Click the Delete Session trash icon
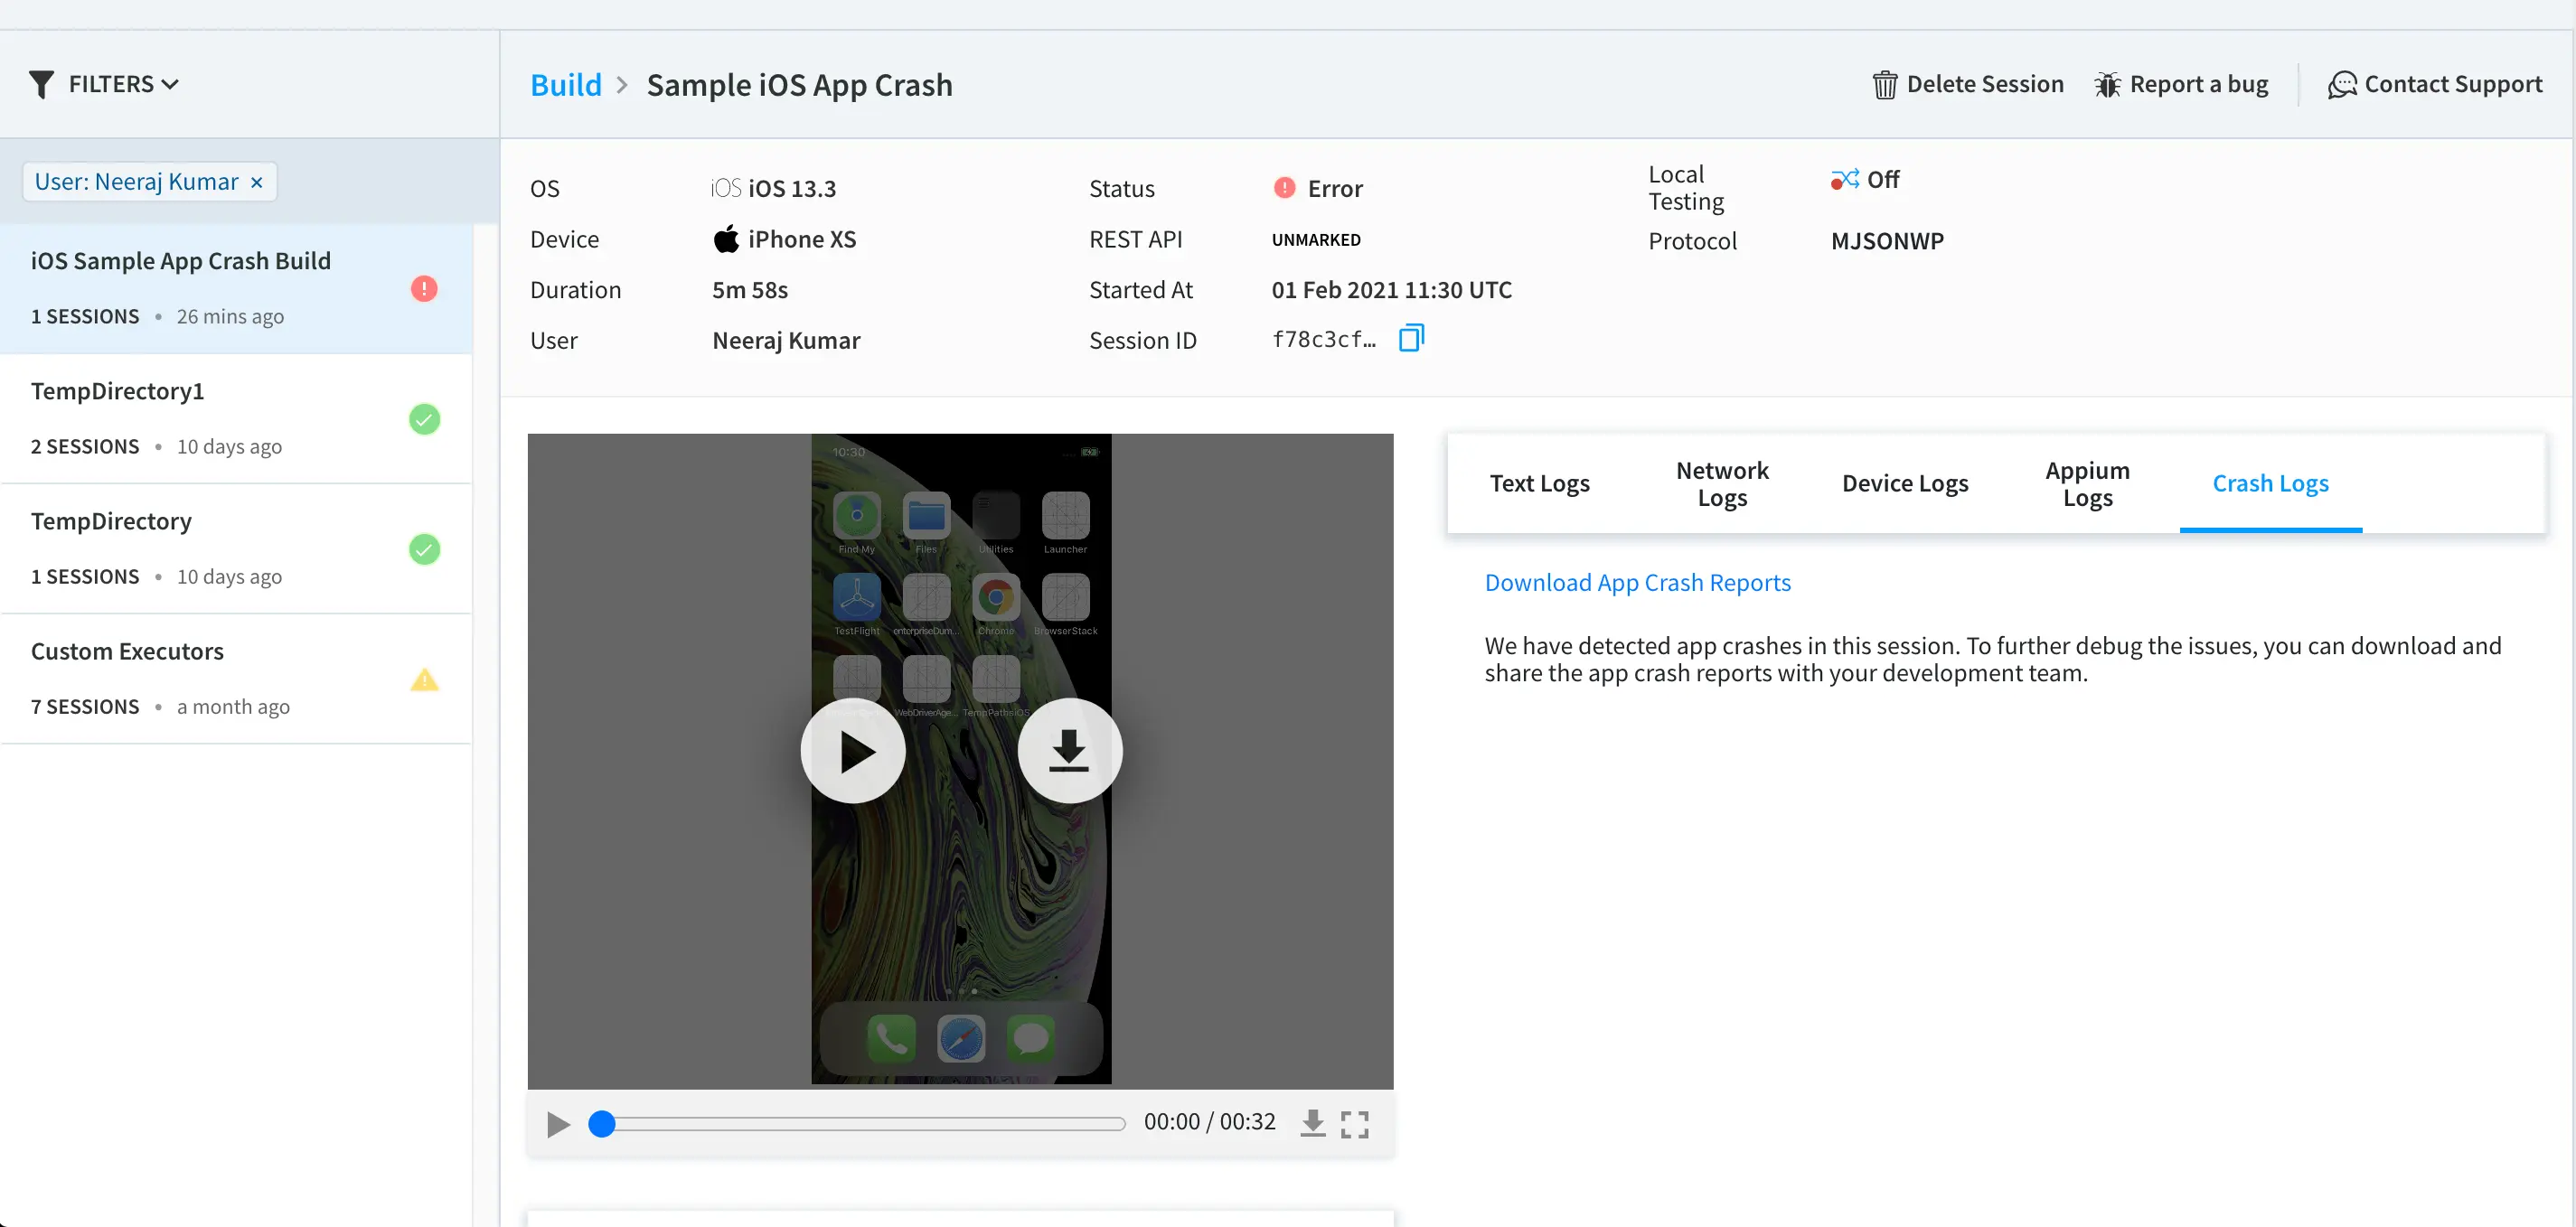Viewport: 2576px width, 1227px height. click(x=1884, y=85)
